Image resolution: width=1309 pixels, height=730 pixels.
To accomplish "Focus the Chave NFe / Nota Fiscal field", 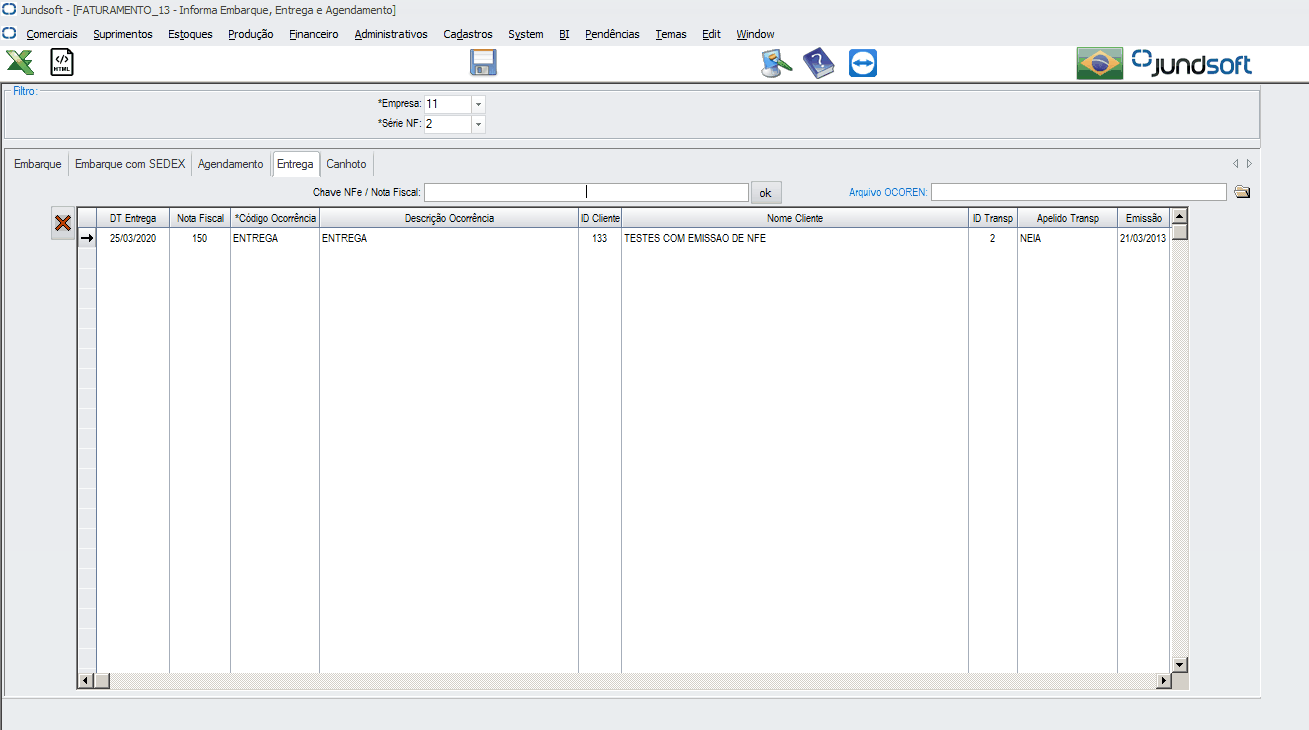I will tap(586, 192).
